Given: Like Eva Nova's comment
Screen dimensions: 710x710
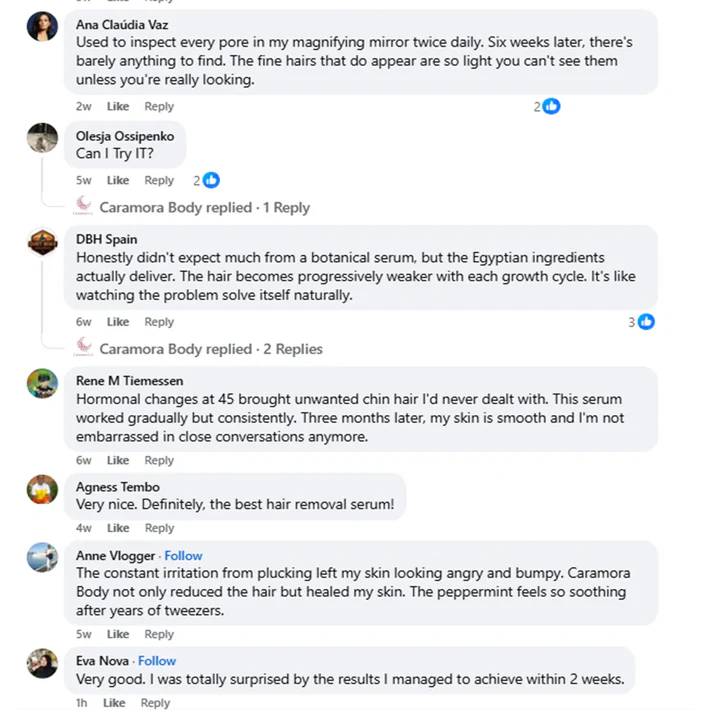Looking at the screenshot, I should 114,703.
